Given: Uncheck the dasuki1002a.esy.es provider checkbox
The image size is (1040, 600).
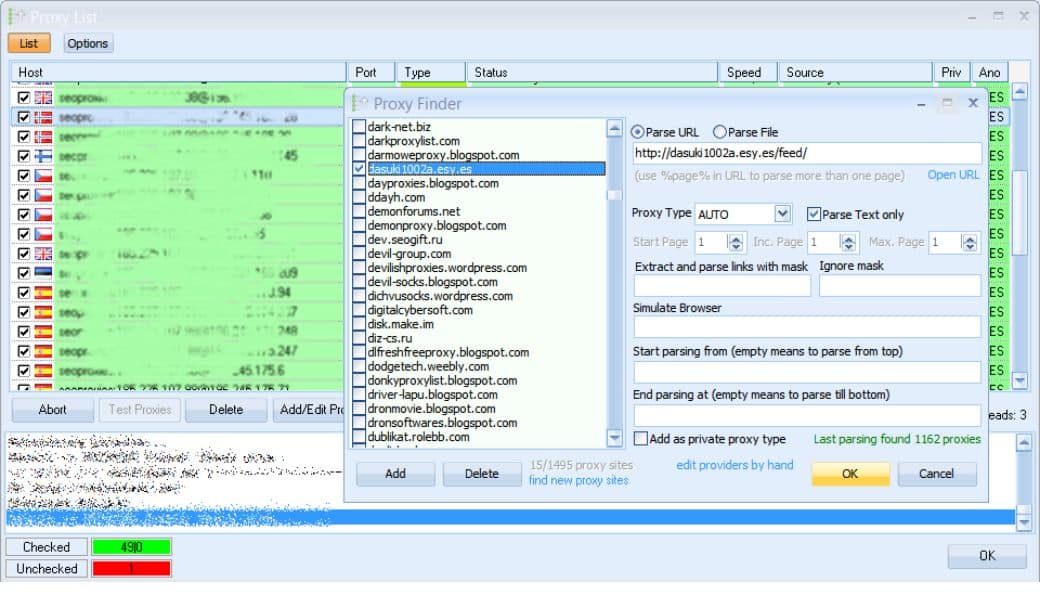Looking at the screenshot, I should tap(359, 168).
